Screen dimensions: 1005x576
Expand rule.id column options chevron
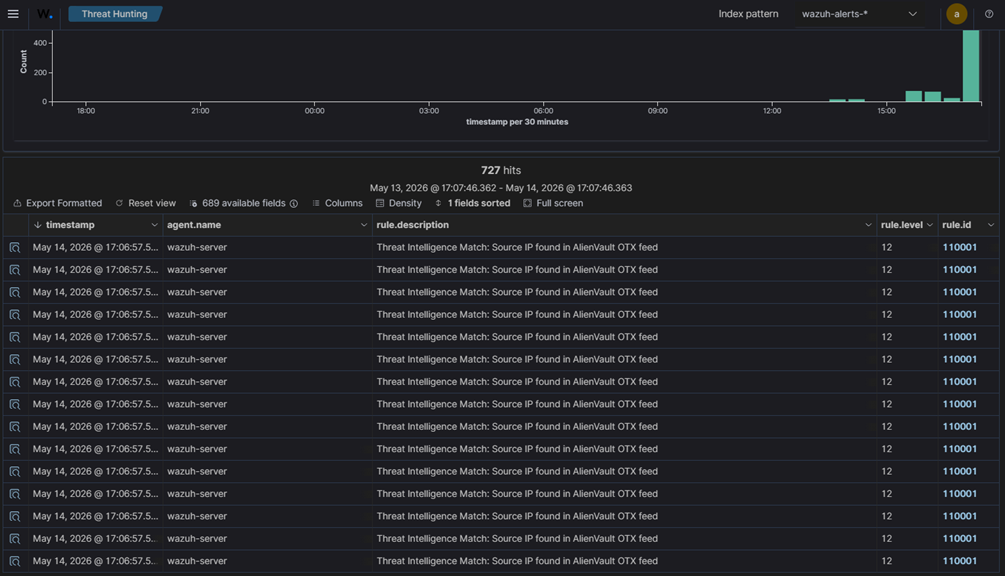[991, 225]
